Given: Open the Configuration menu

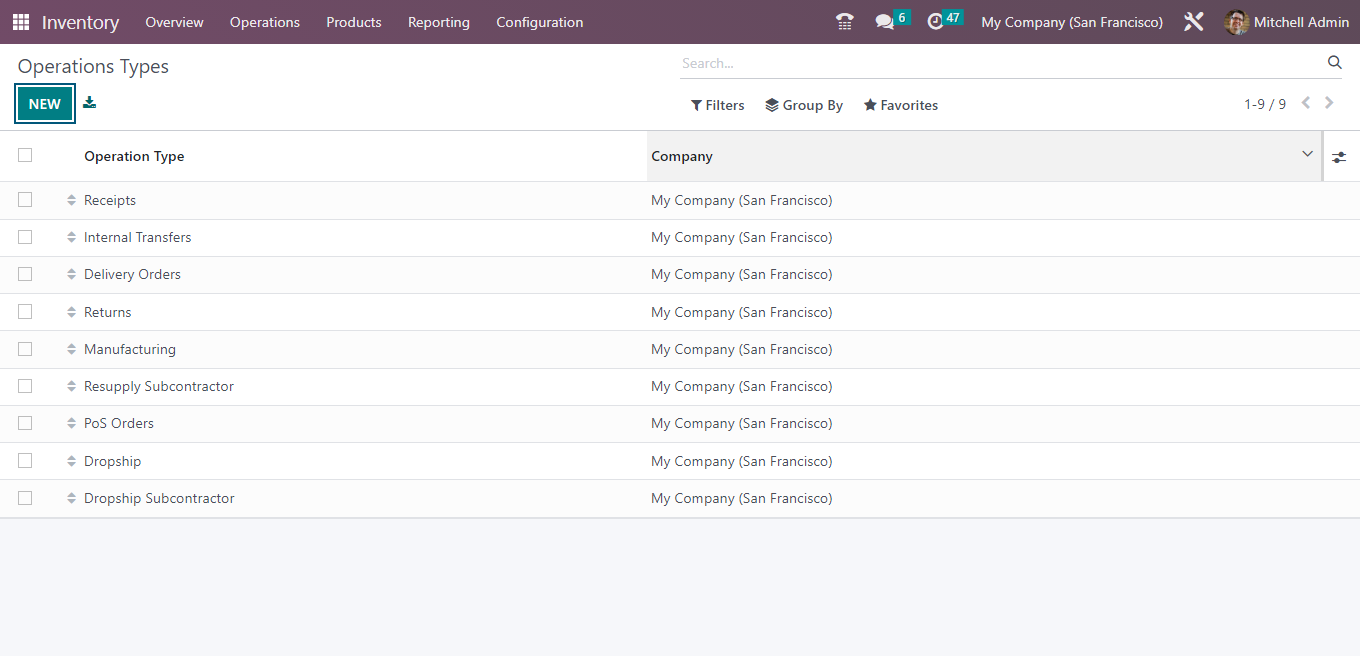Looking at the screenshot, I should 539,21.
